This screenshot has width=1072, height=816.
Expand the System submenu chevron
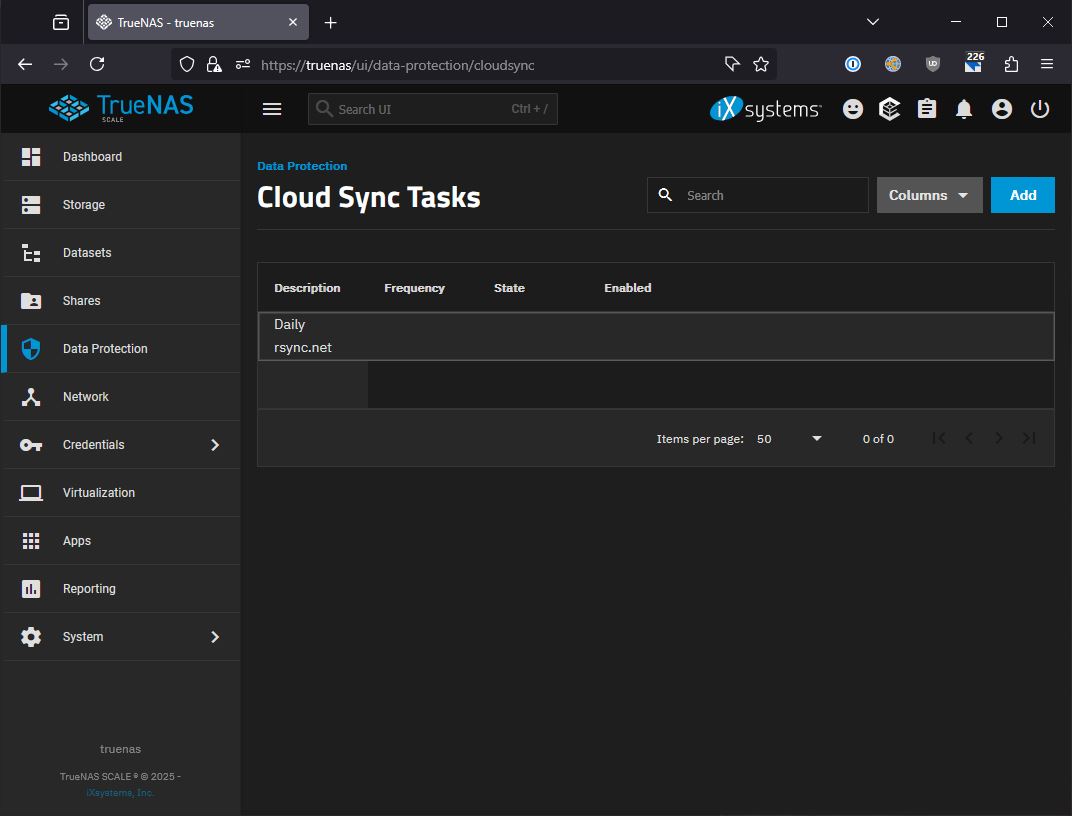click(215, 637)
